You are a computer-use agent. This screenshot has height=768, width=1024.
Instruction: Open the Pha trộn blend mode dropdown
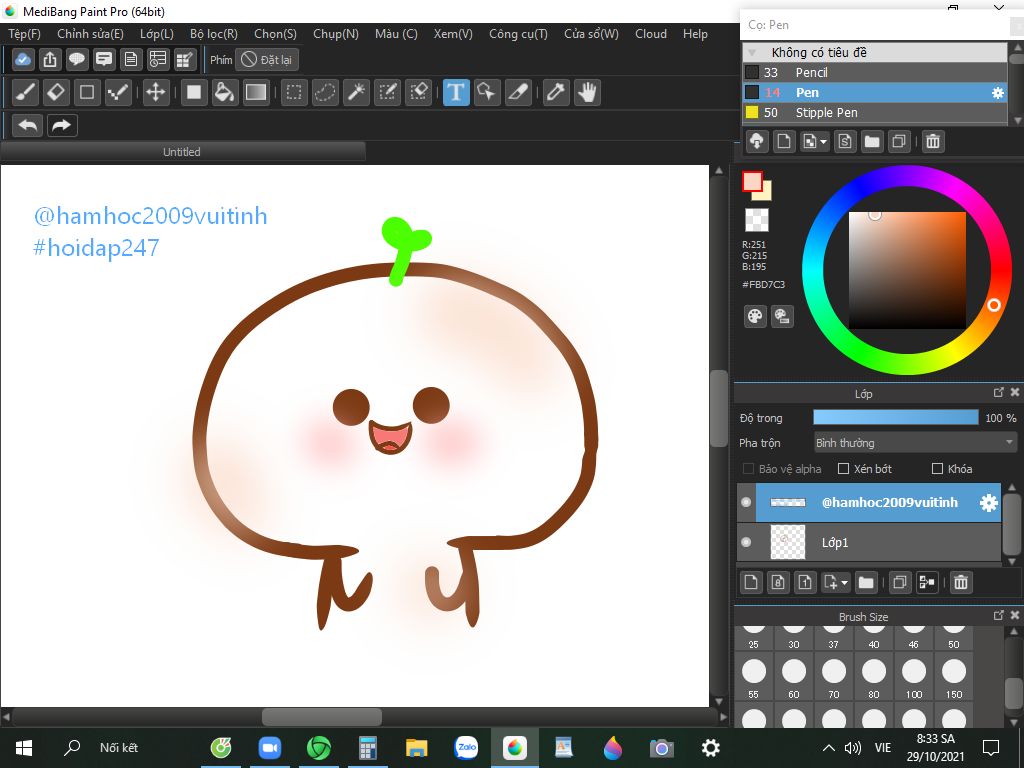pos(915,443)
